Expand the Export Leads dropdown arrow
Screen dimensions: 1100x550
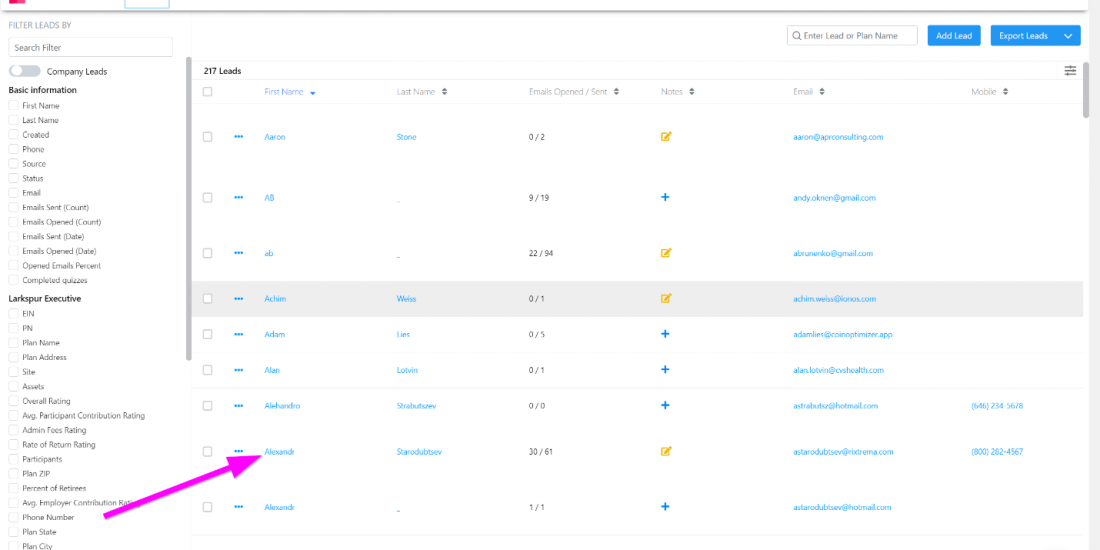1068,36
